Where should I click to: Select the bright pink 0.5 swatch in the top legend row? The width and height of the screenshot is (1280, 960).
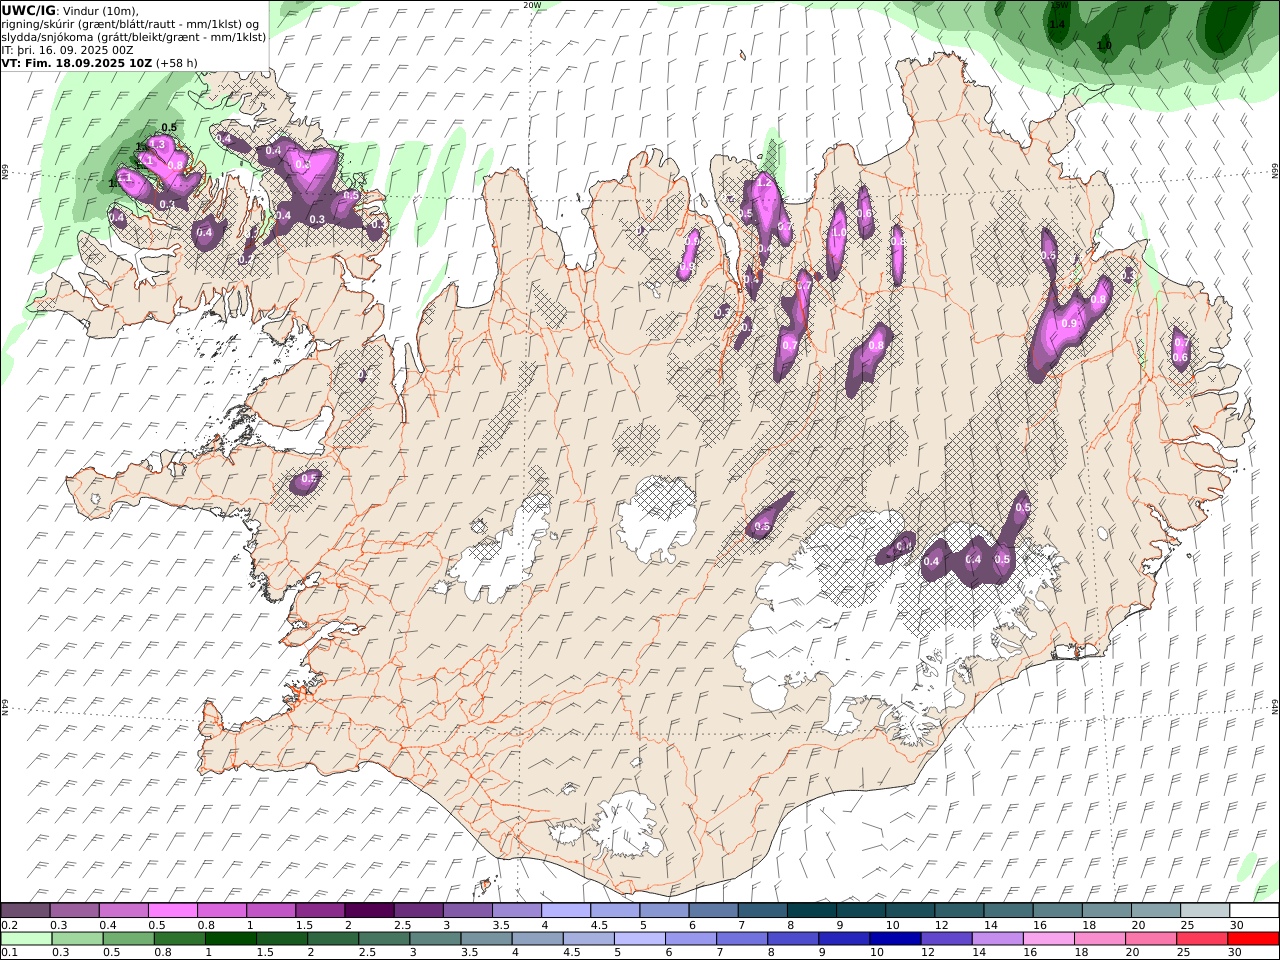[172, 910]
